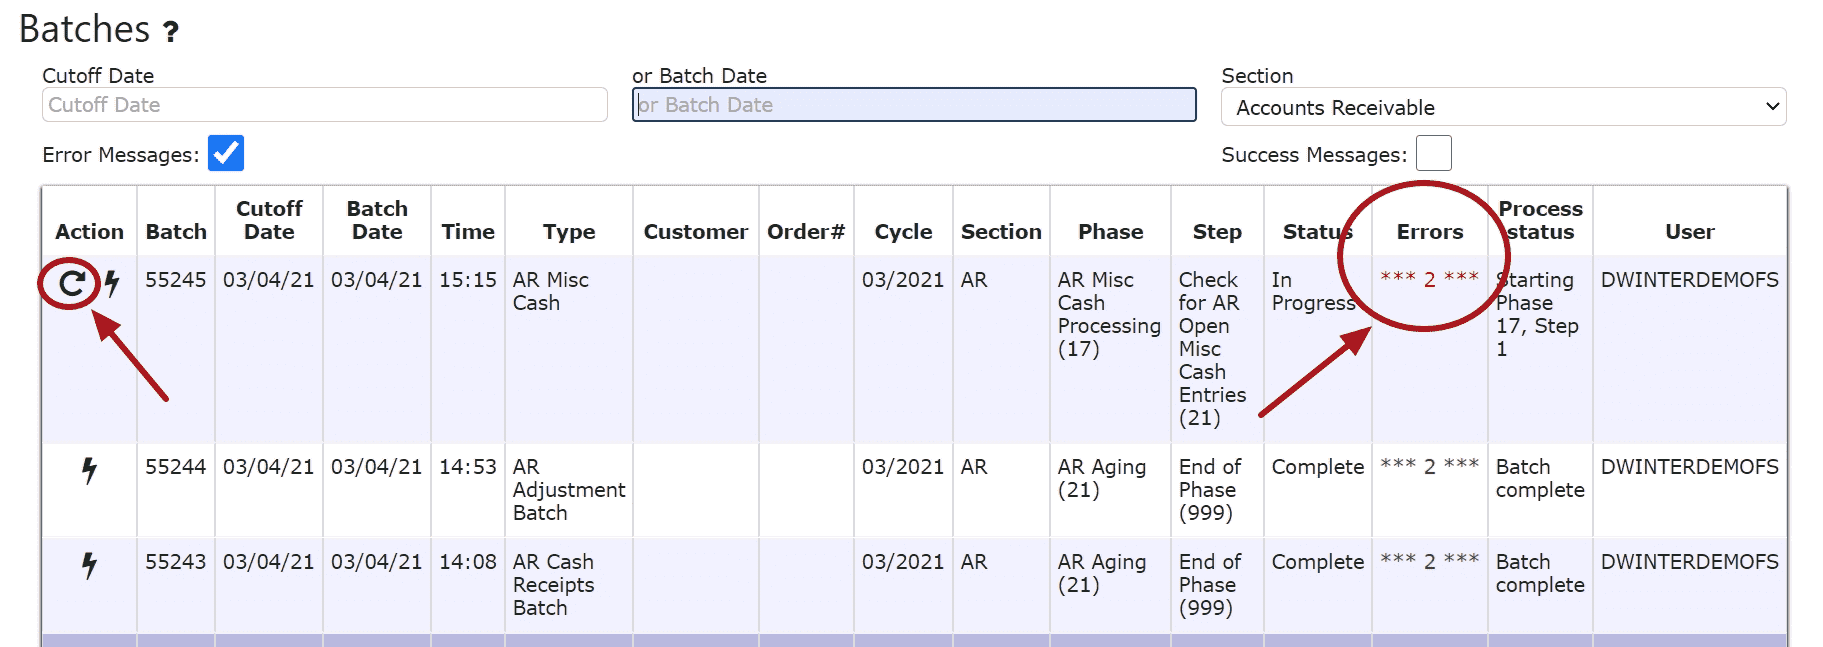The image size is (1823, 647).
Task: Click the errors count for batch 55243
Action: (1428, 562)
